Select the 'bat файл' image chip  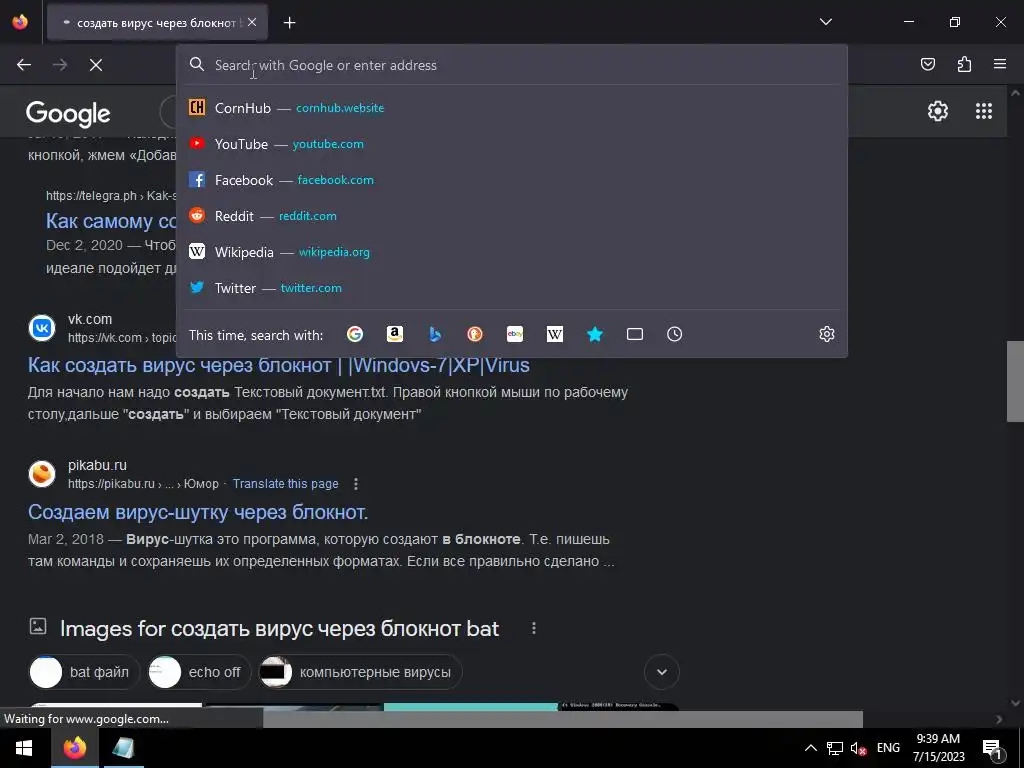[x=84, y=672]
